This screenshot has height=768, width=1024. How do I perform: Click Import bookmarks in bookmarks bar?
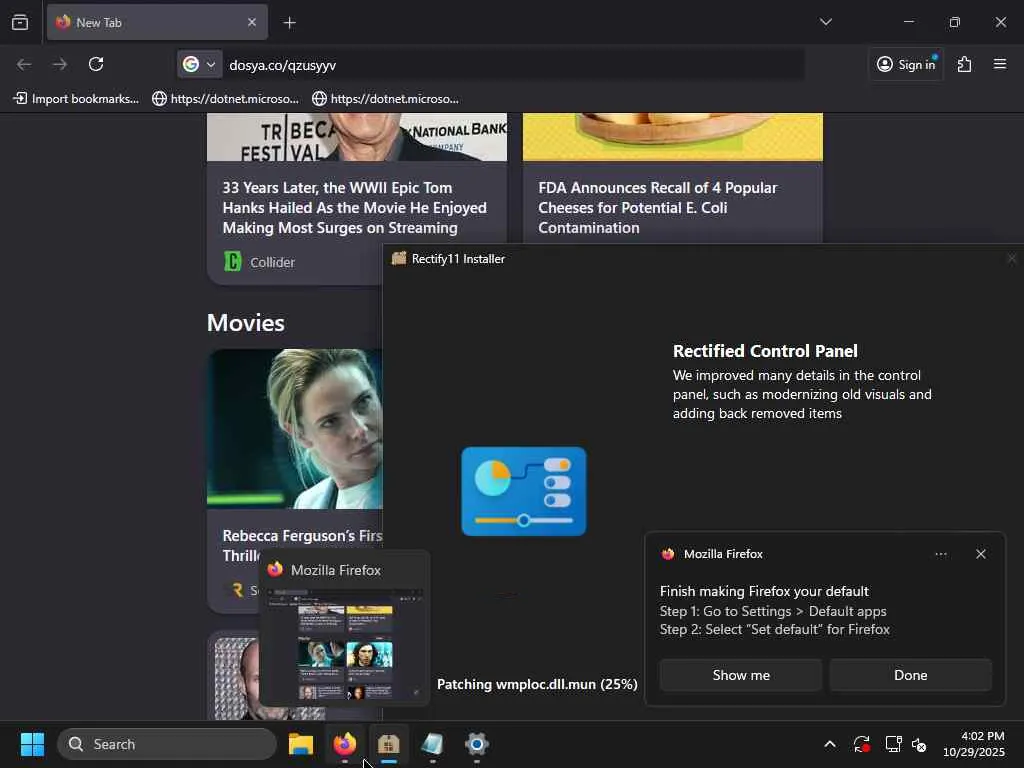coord(76,99)
